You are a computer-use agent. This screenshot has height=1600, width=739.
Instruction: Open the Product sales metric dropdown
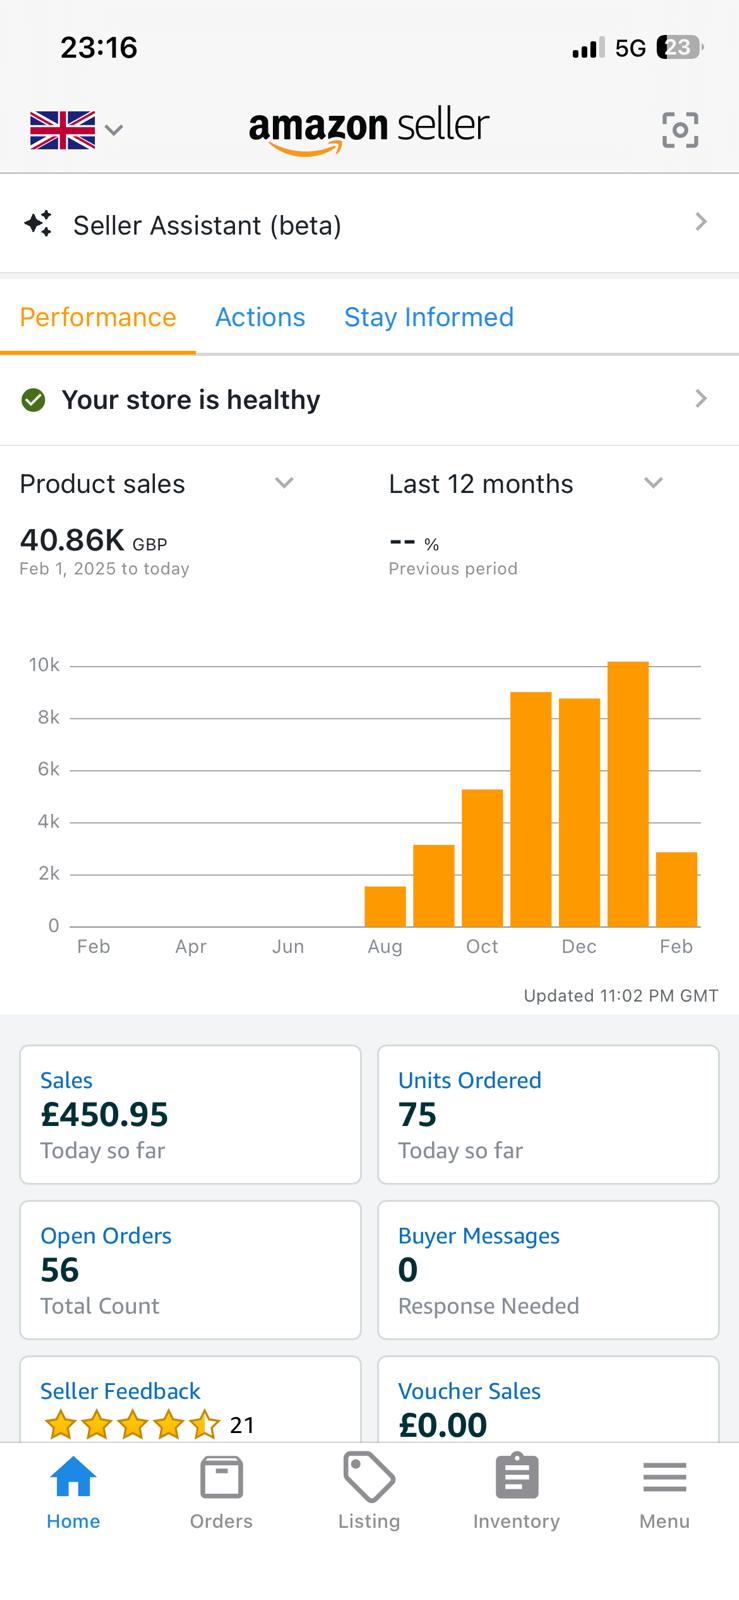tap(284, 483)
